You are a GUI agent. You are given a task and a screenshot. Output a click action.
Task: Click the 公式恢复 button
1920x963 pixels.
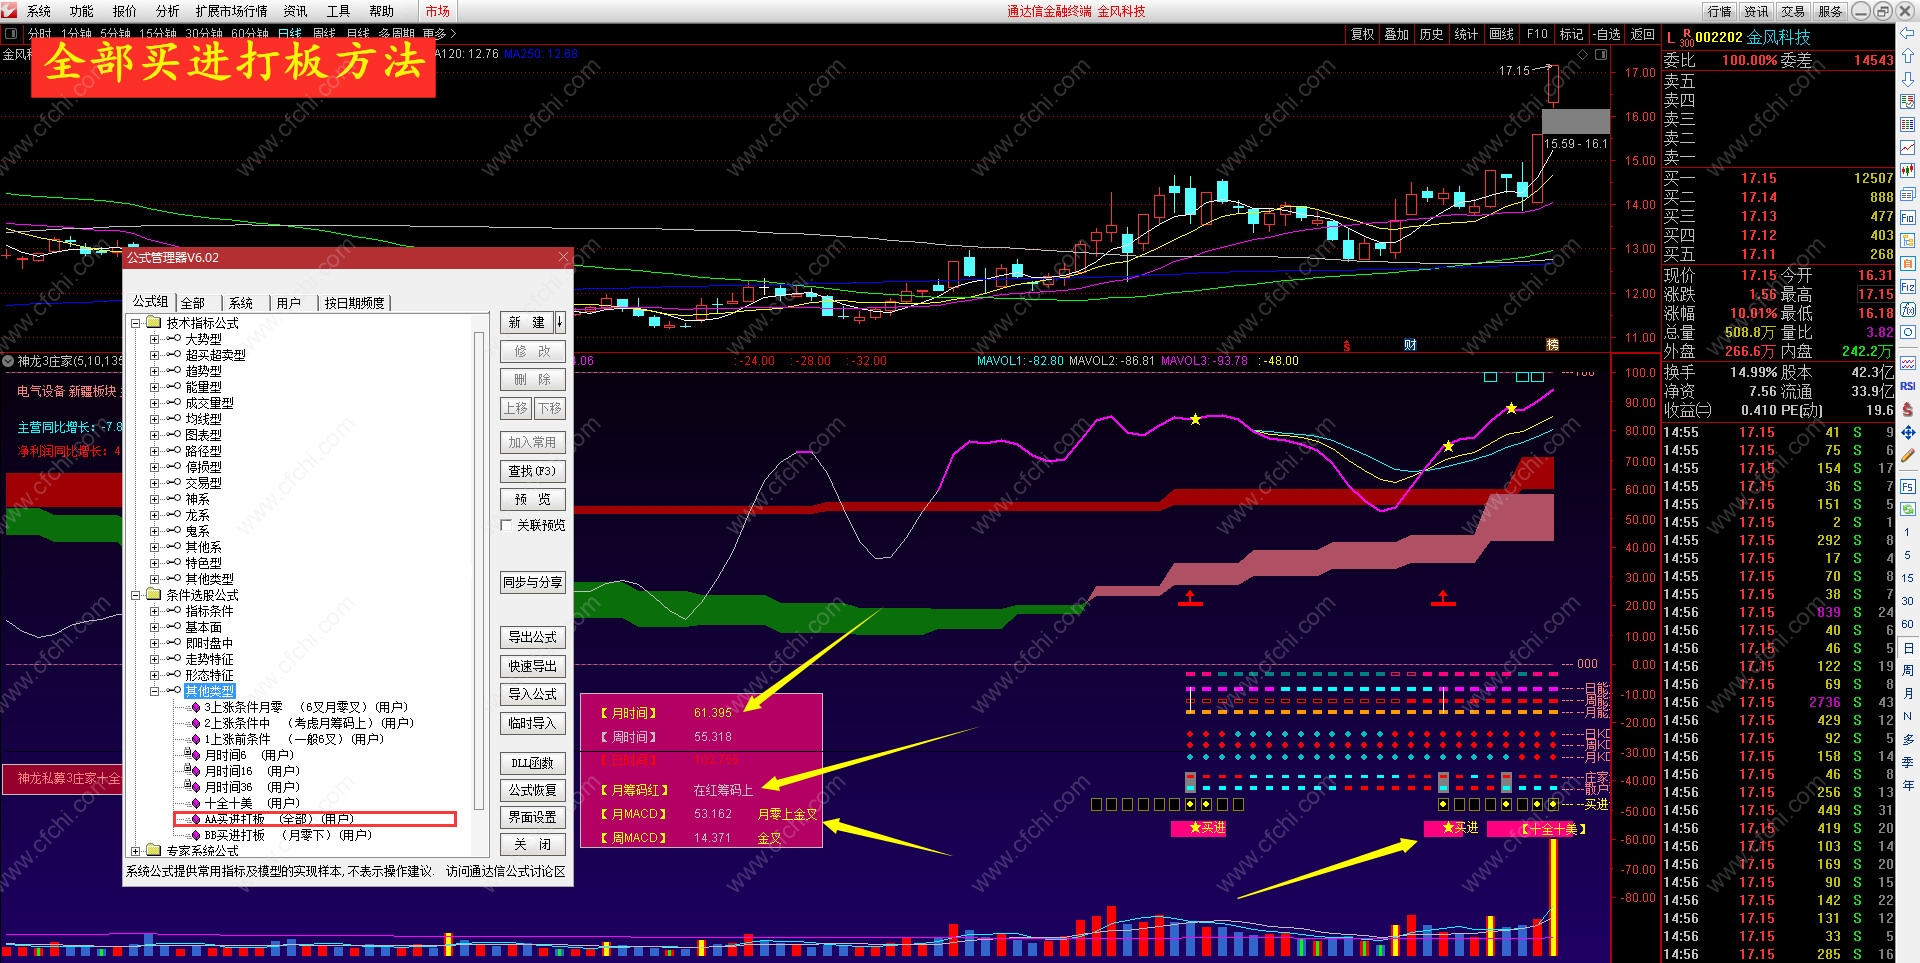pyautogui.click(x=532, y=790)
